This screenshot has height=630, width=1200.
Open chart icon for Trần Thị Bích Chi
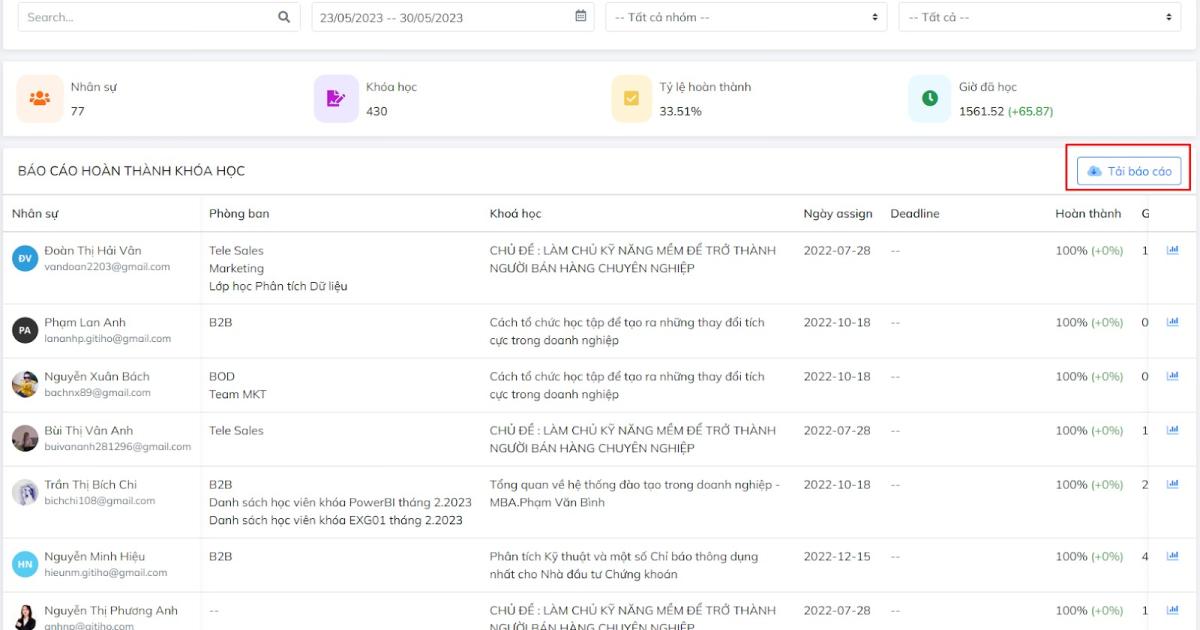[1173, 484]
